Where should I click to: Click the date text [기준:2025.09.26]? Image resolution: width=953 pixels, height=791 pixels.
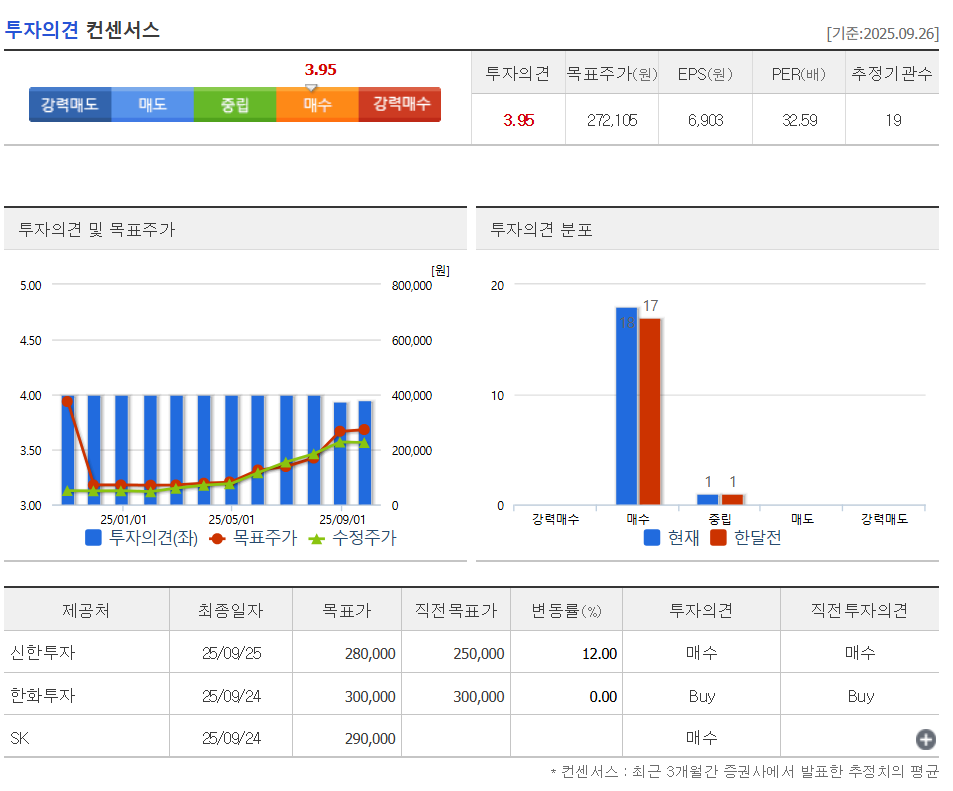tap(882, 33)
